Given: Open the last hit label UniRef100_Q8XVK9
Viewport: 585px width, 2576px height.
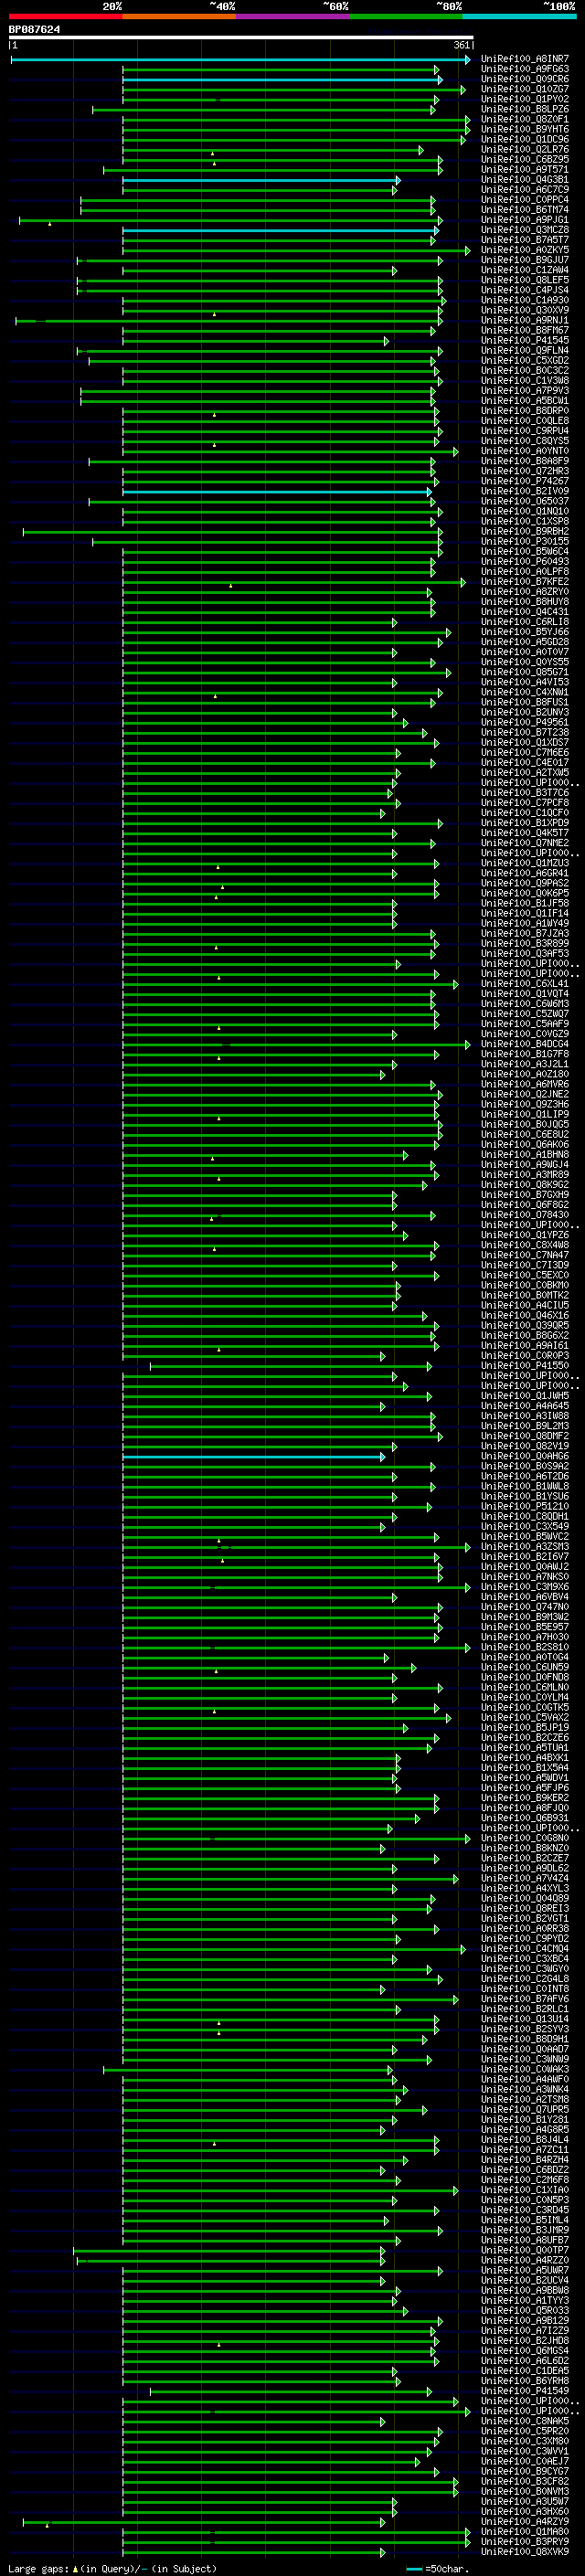Looking at the screenshot, I should point(524,2552).
